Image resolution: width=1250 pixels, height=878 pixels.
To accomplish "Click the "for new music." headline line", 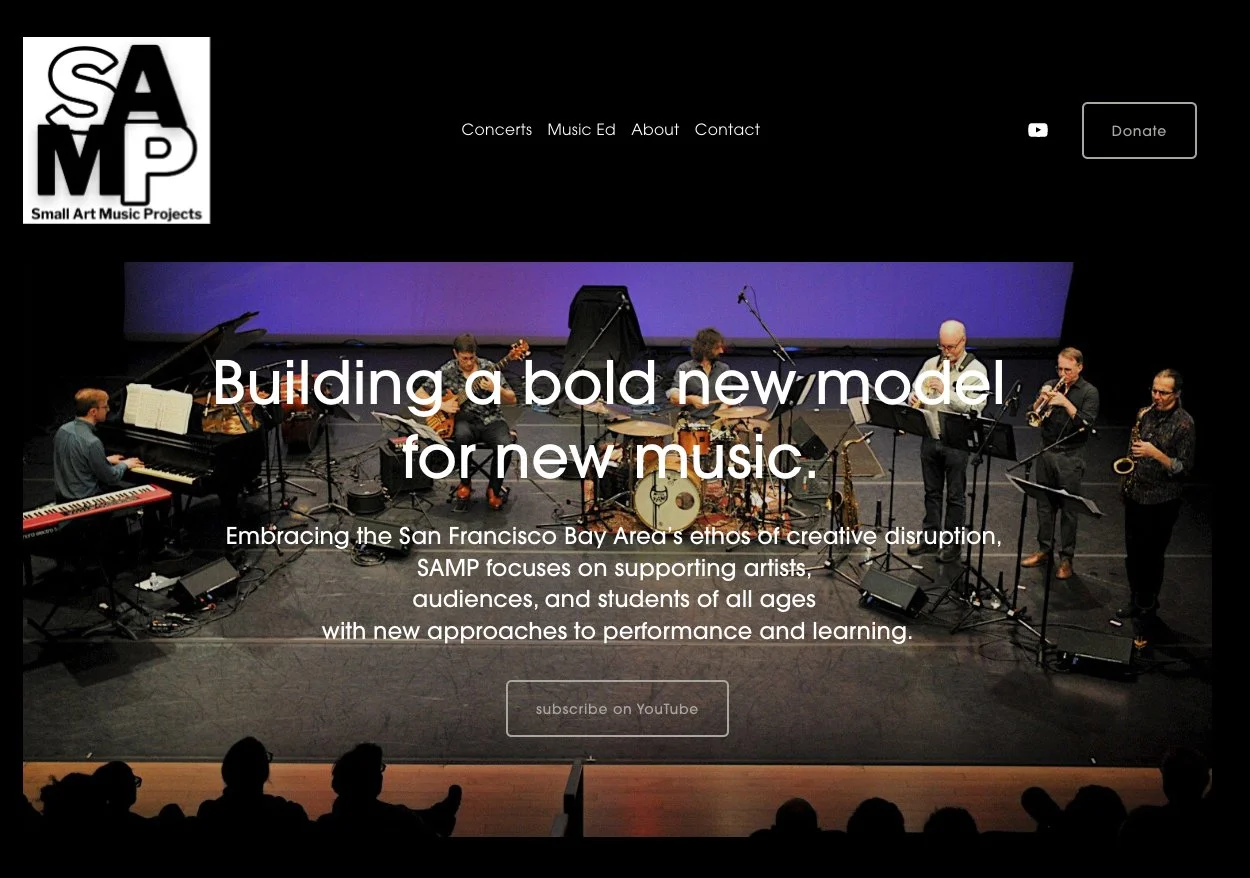I will tap(610, 459).
